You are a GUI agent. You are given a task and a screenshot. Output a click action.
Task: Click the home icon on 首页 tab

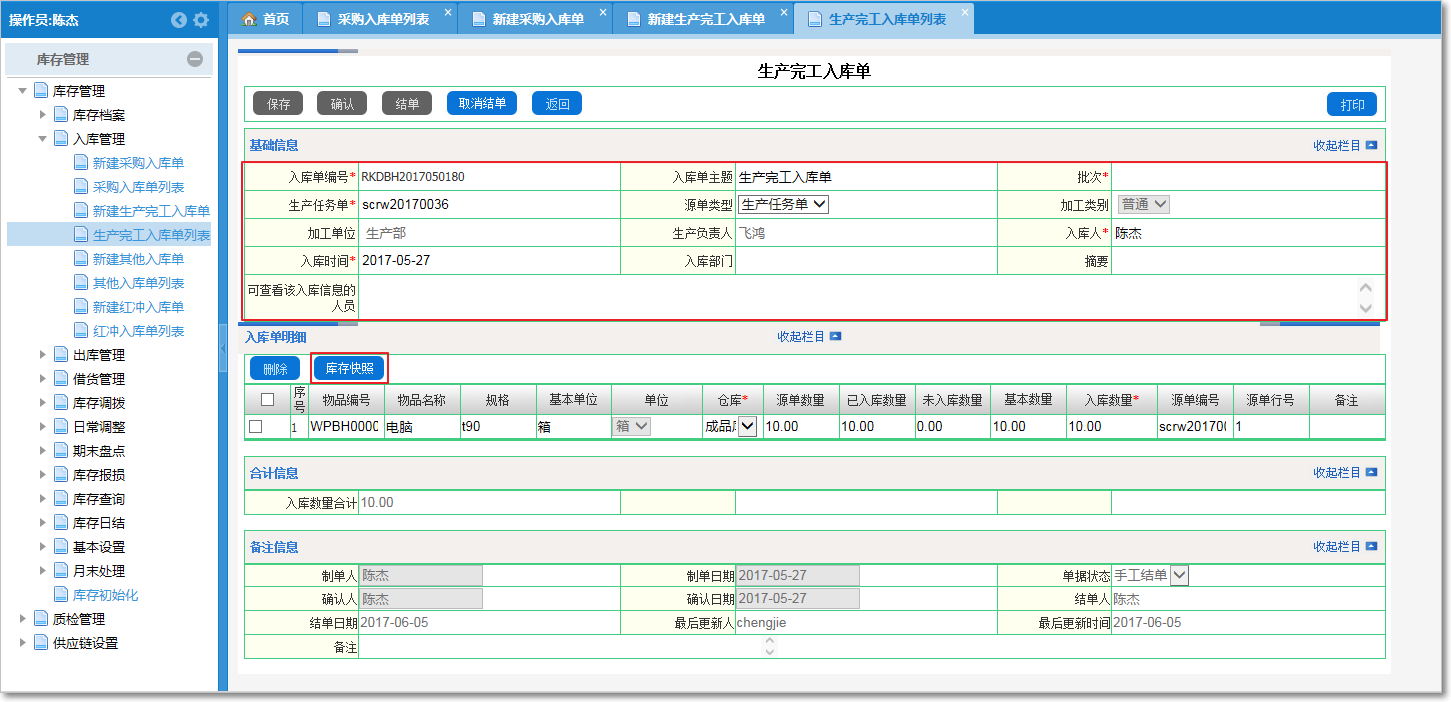coord(250,19)
